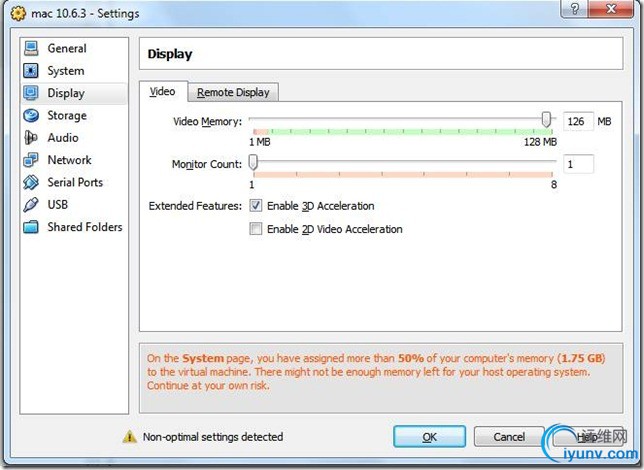Image resolution: width=644 pixels, height=470 pixels.
Task: Open the Network settings category
Action: tap(69, 160)
